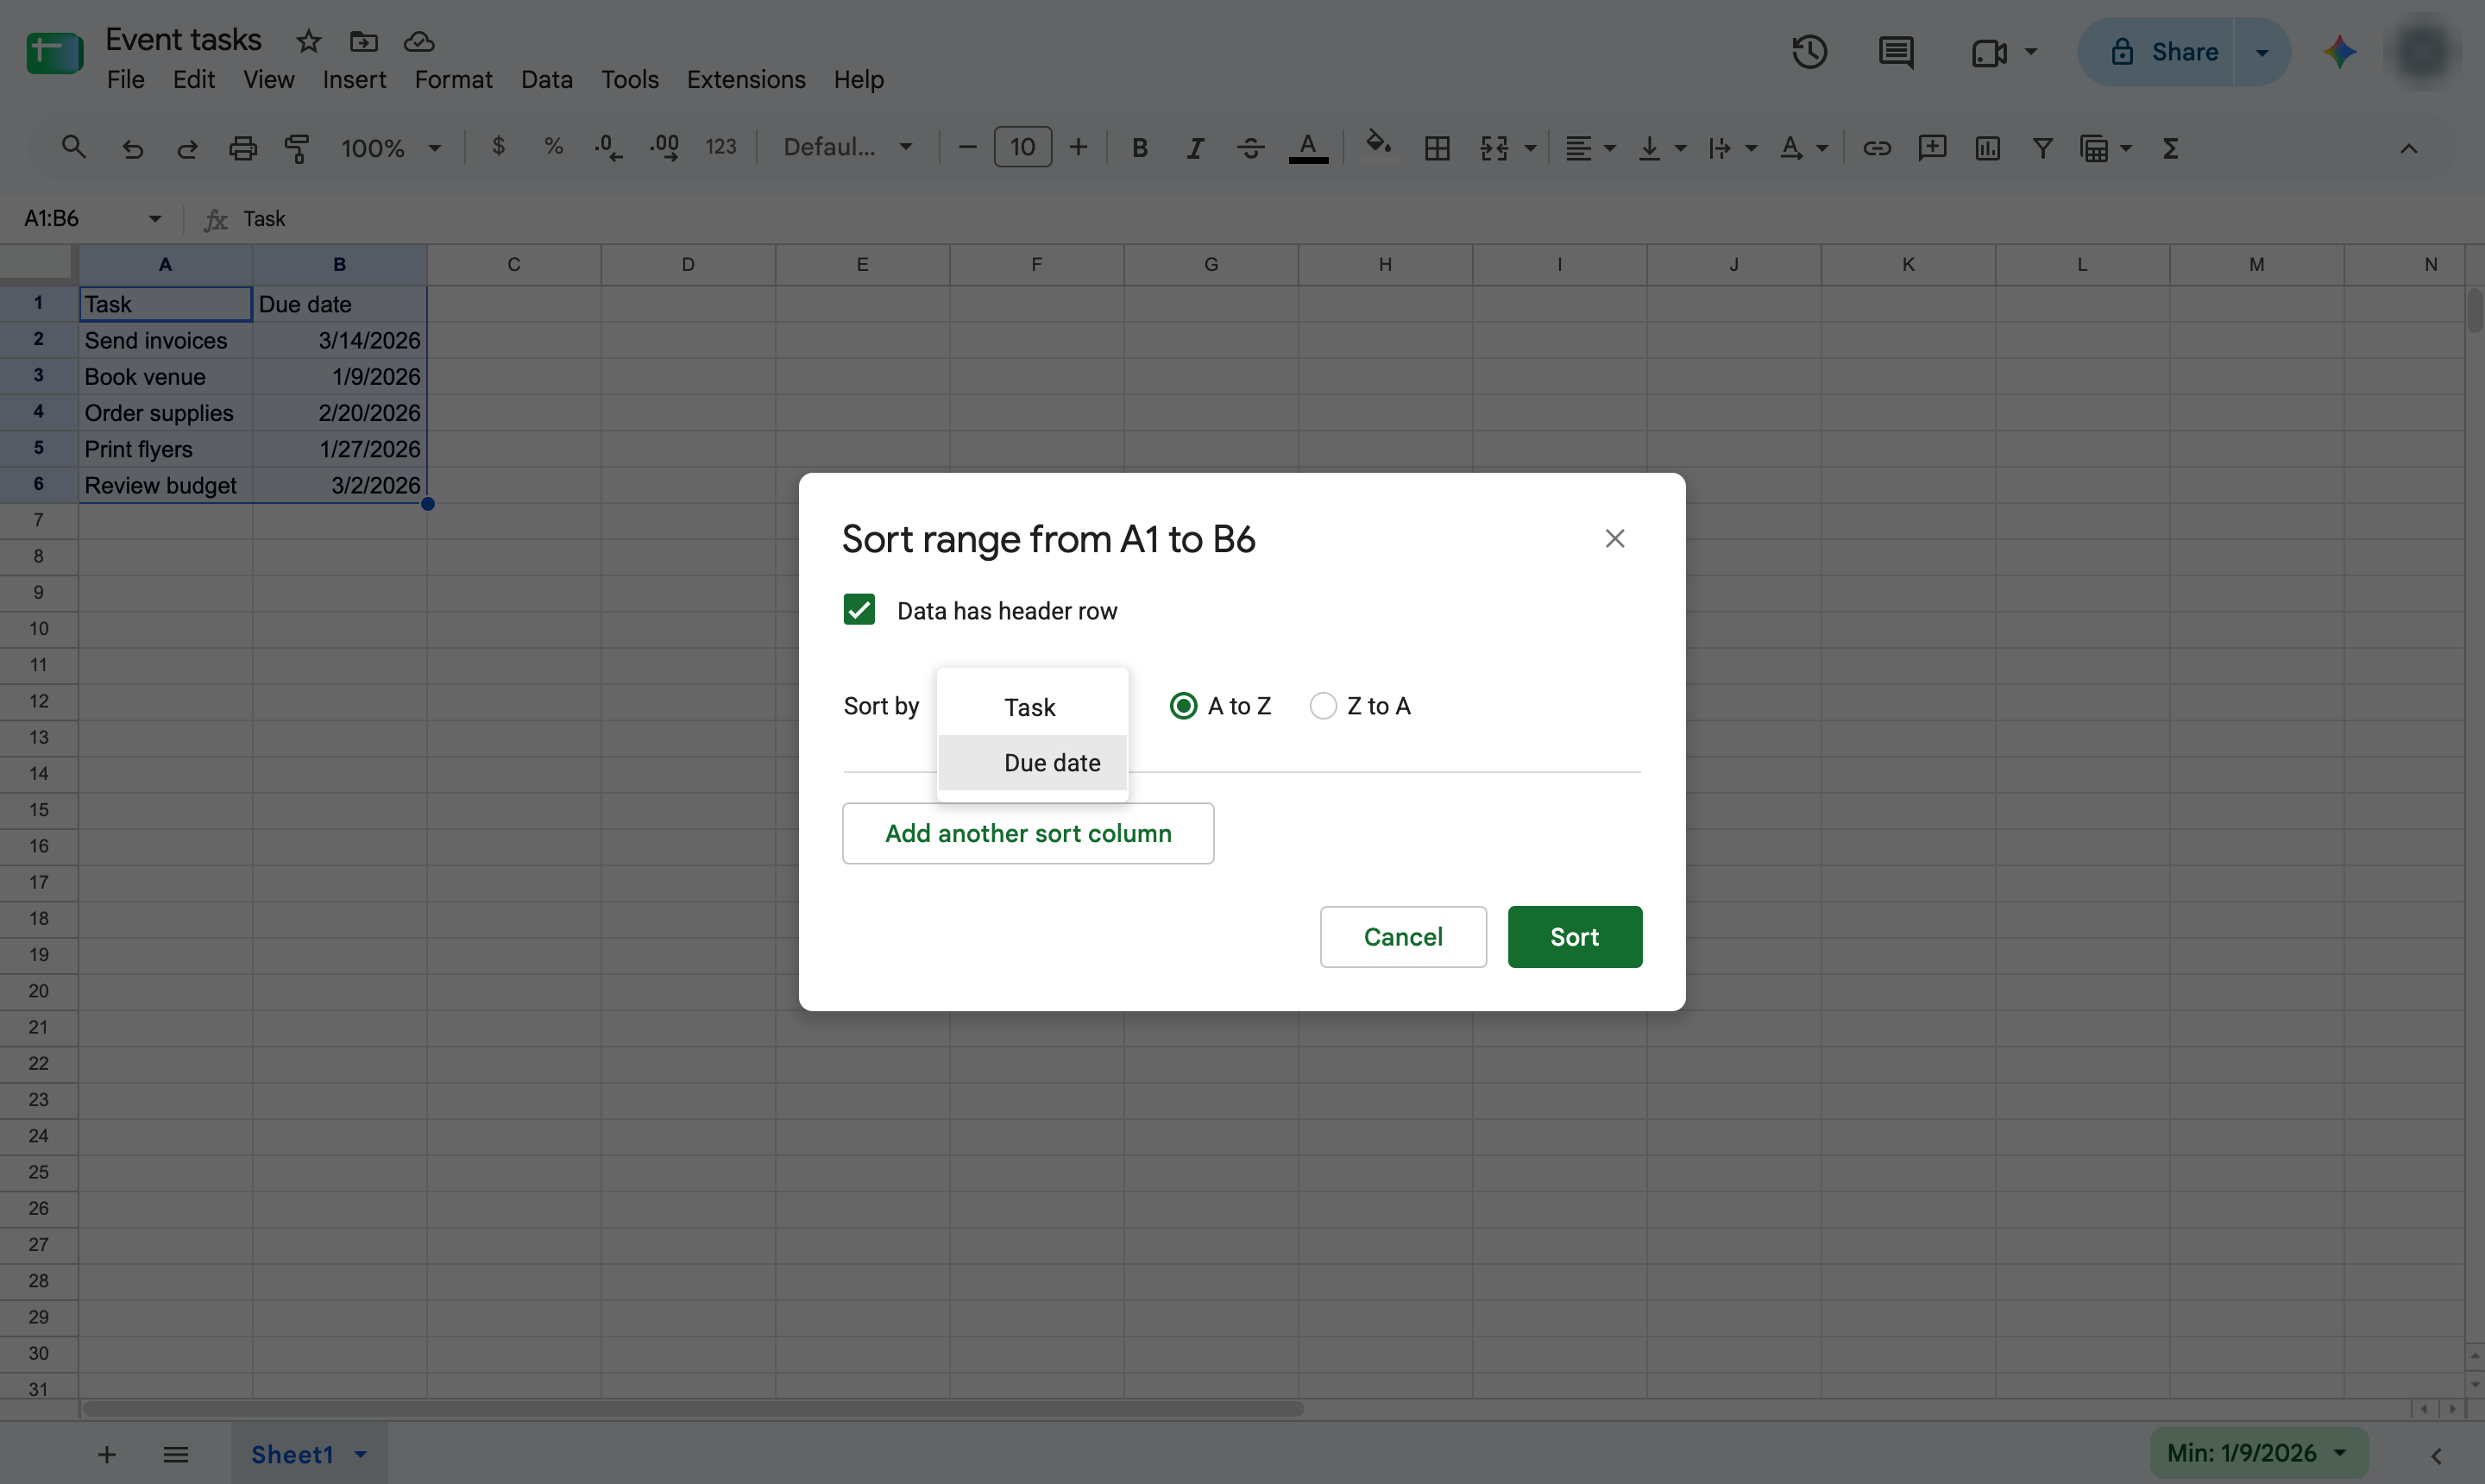Open the Default font dropdown
The image size is (2485, 1484).
point(848,147)
